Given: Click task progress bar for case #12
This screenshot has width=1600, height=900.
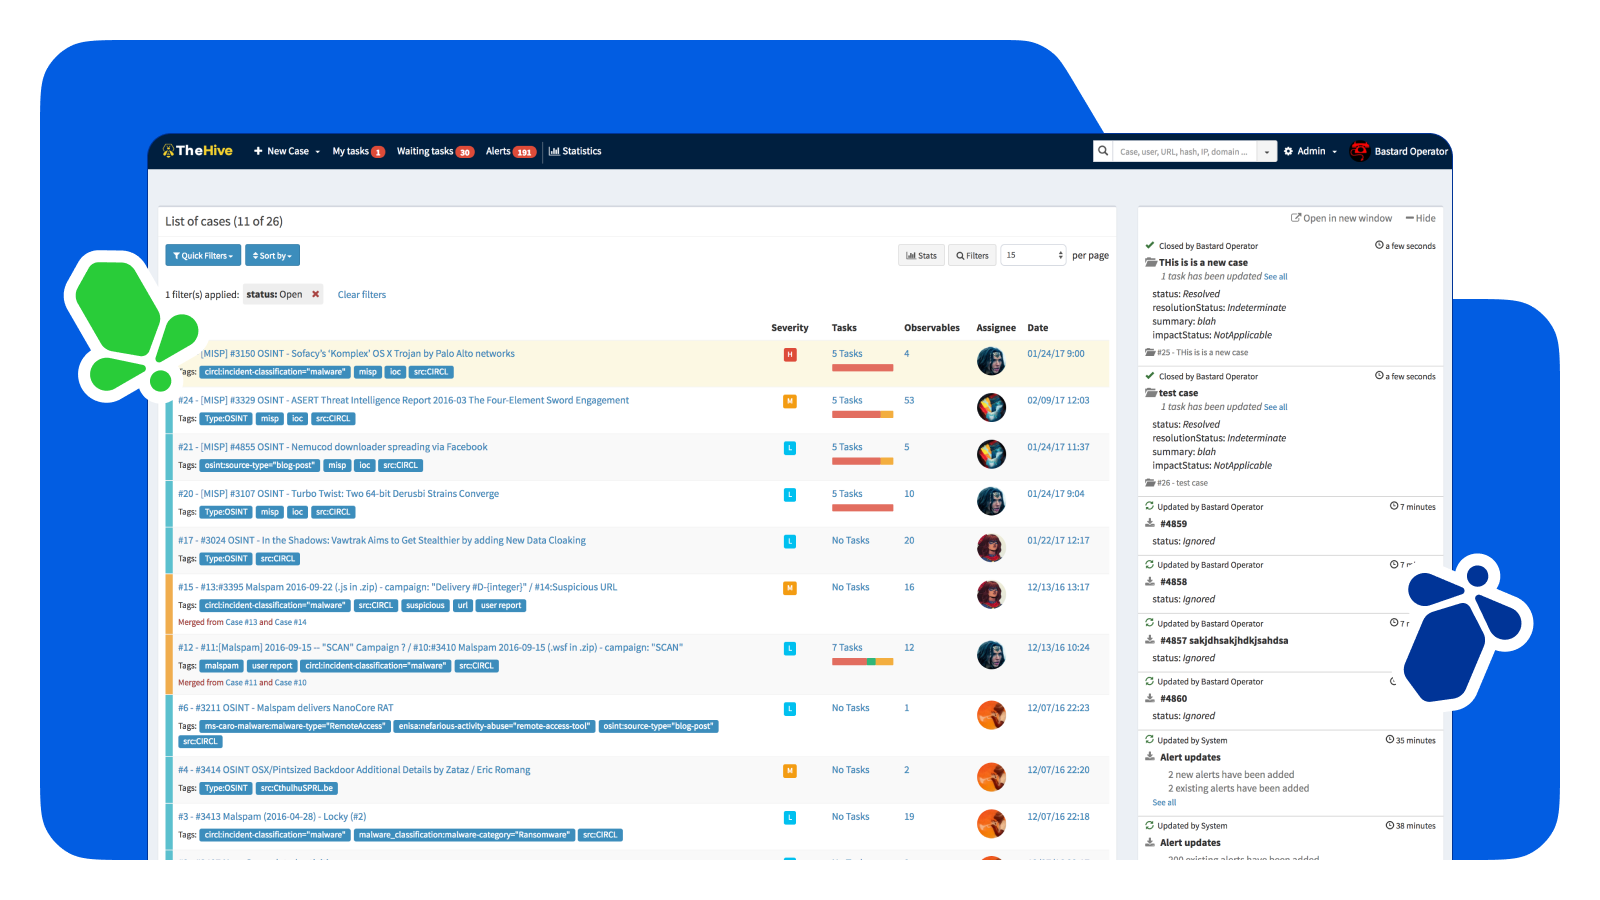Looking at the screenshot, I should point(862,662).
